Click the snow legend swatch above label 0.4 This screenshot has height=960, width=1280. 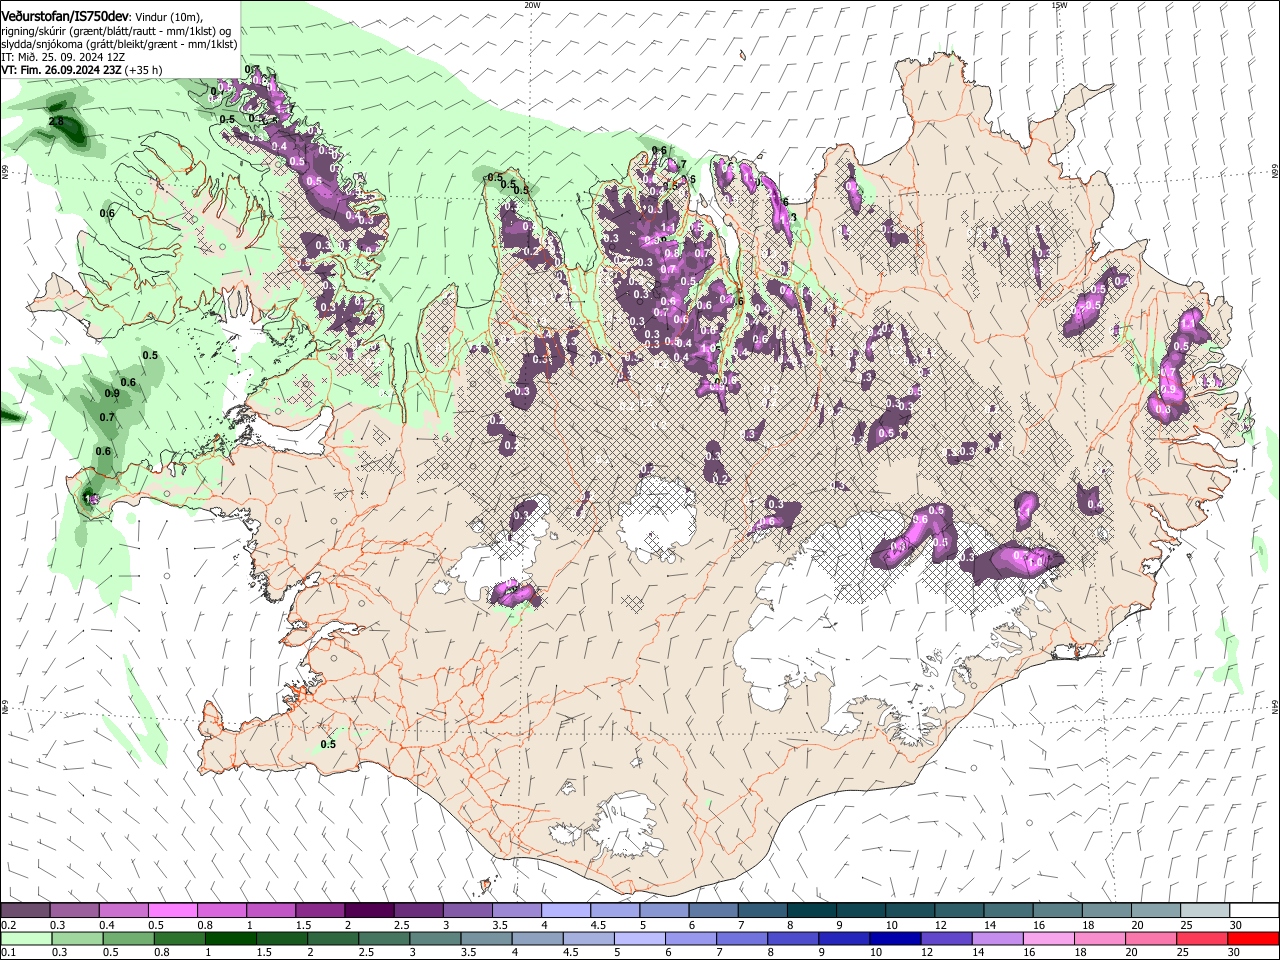coord(123,911)
